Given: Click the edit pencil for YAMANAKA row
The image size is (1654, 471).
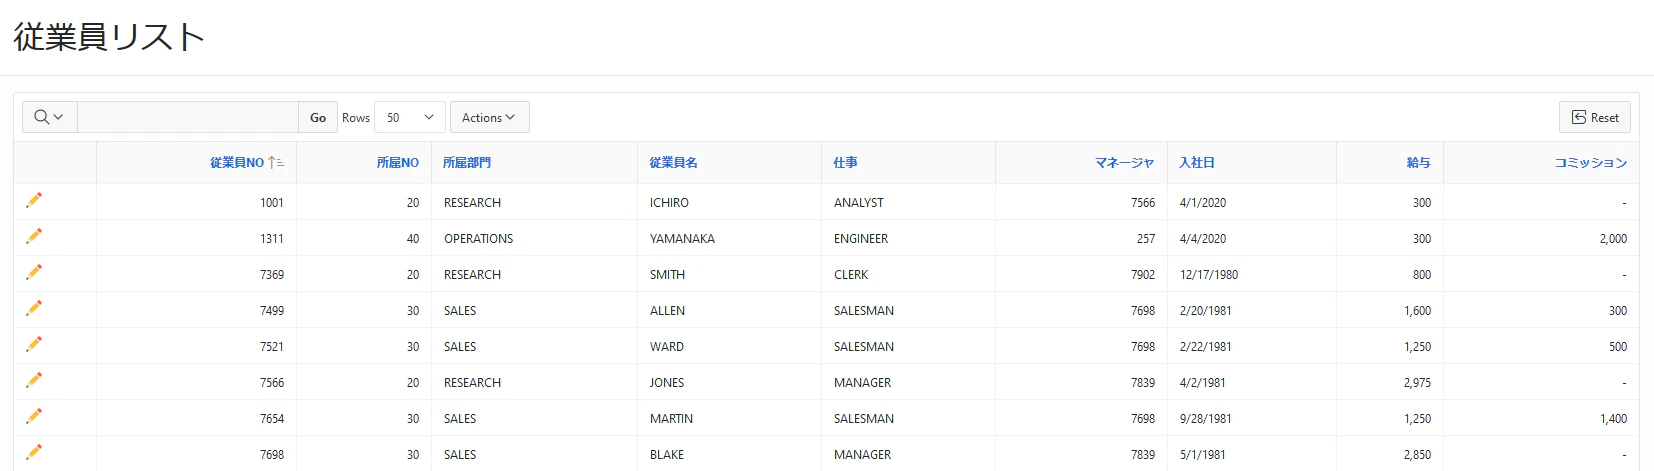Looking at the screenshot, I should click(34, 236).
